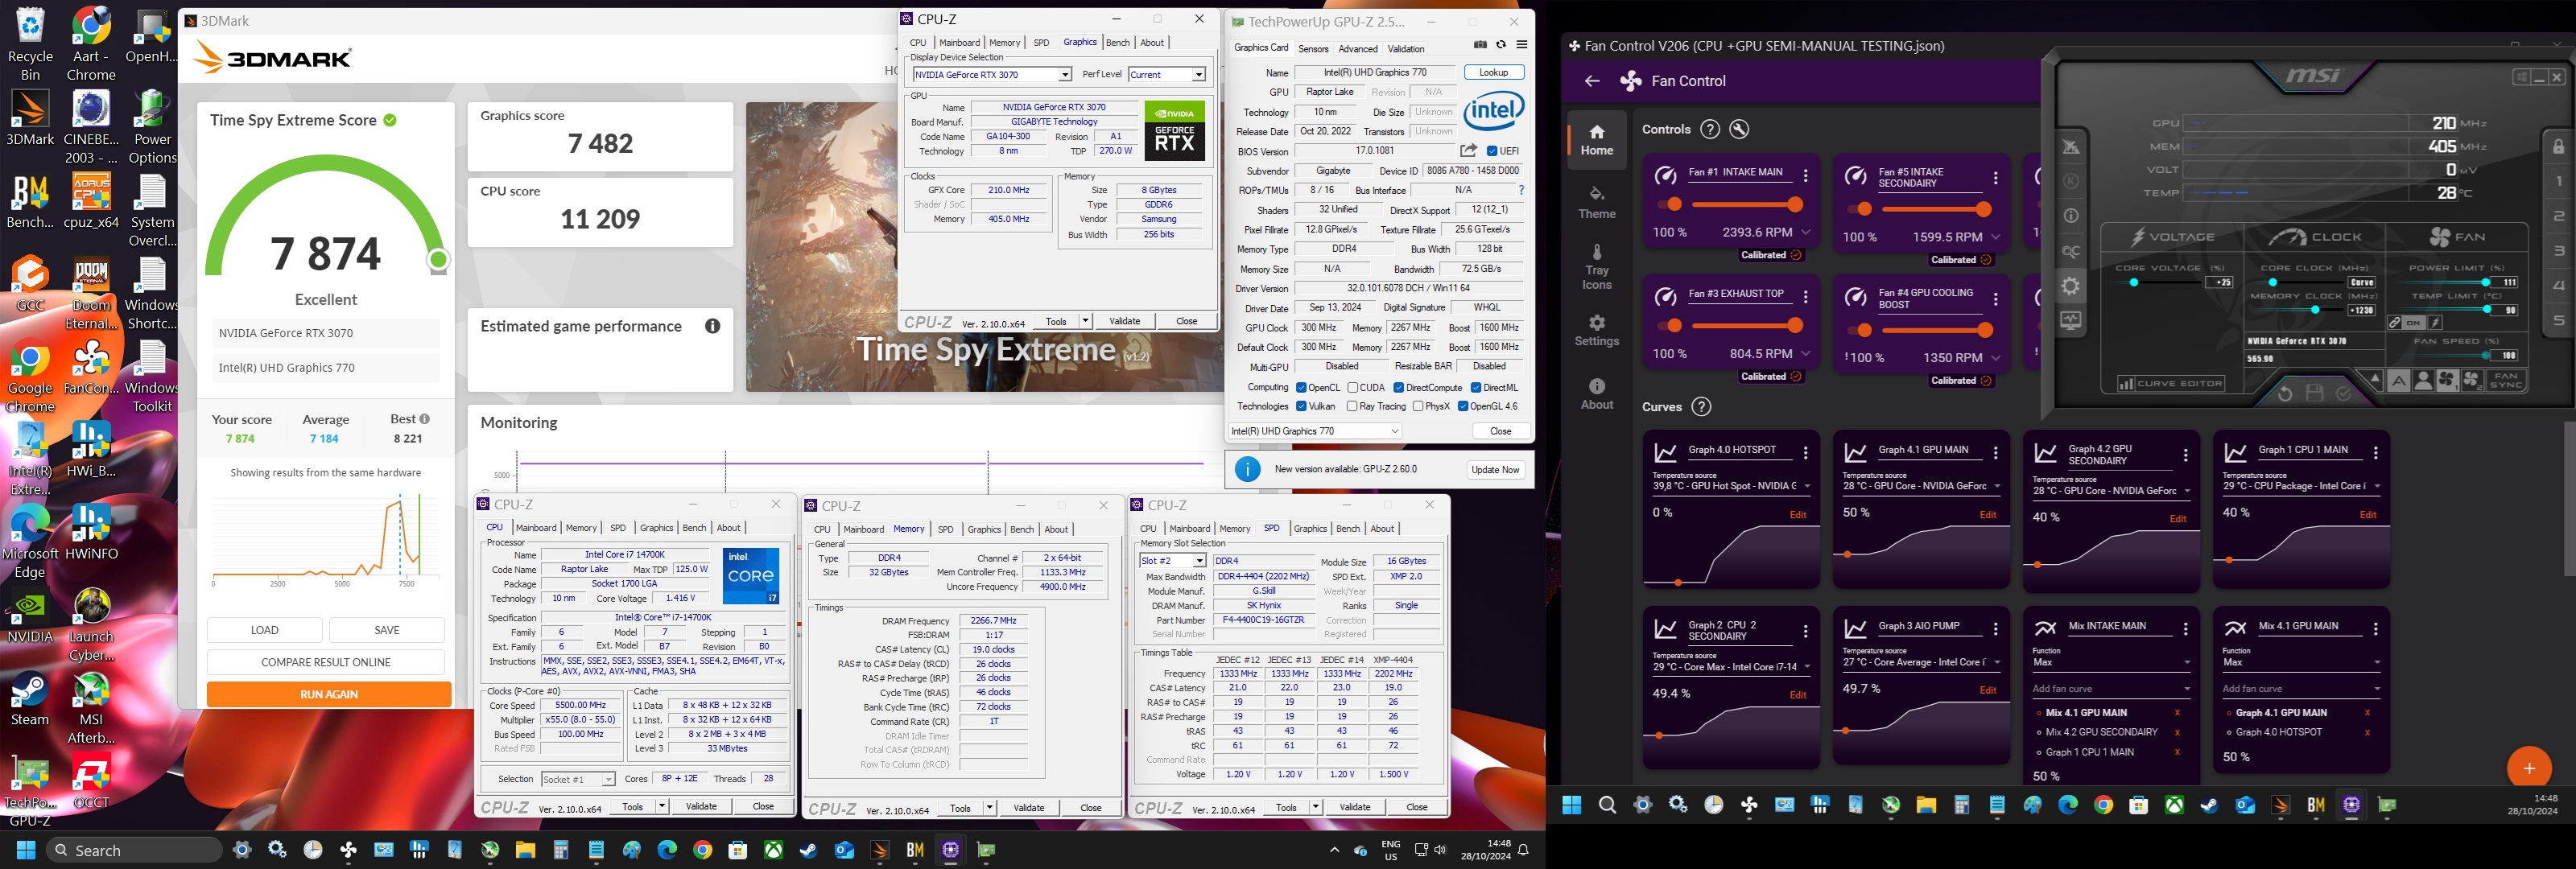The height and width of the screenshot is (869, 2576).
Task: Click the GPU-Z refresh icon
Action: point(1501,45)
